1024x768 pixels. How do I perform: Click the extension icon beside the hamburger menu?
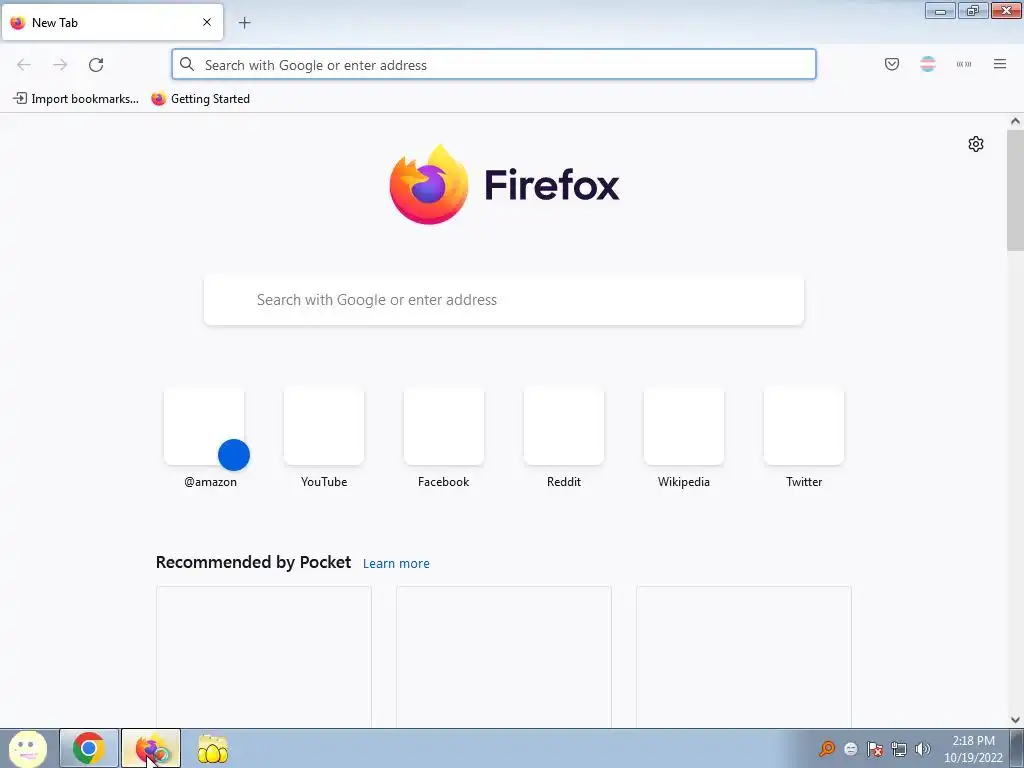pos(963,64)
